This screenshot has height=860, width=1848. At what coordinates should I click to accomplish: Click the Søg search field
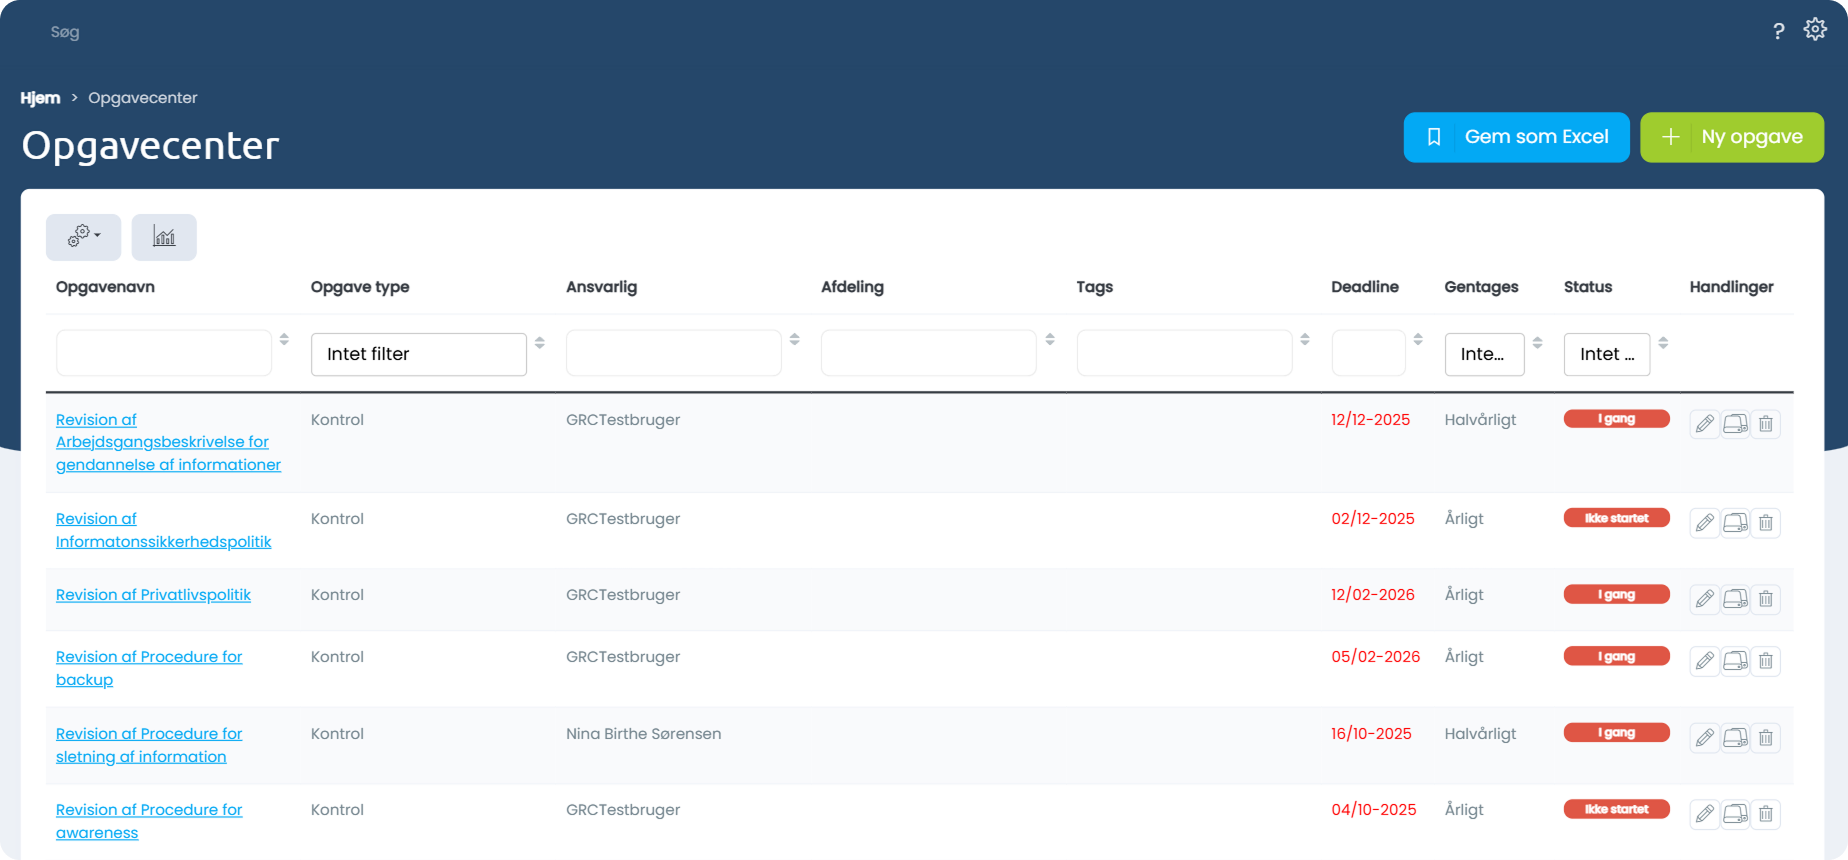click(65, 32)
